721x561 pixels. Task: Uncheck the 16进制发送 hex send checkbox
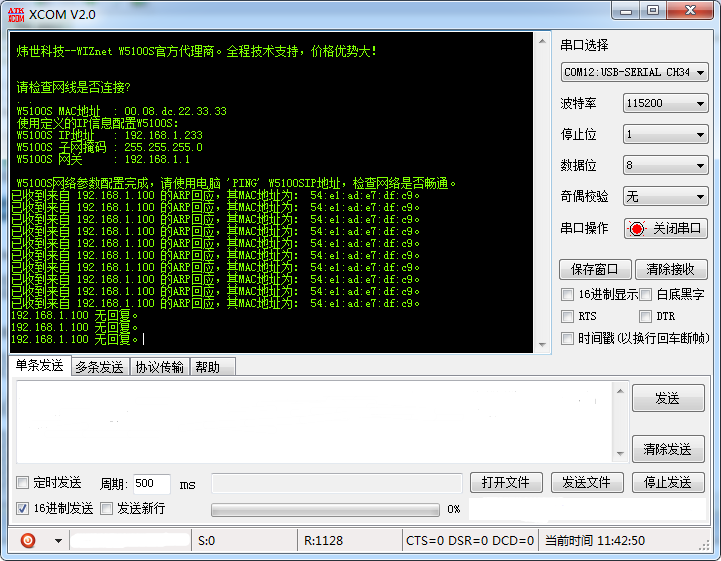pyautogui.click(x=22, y=508)
